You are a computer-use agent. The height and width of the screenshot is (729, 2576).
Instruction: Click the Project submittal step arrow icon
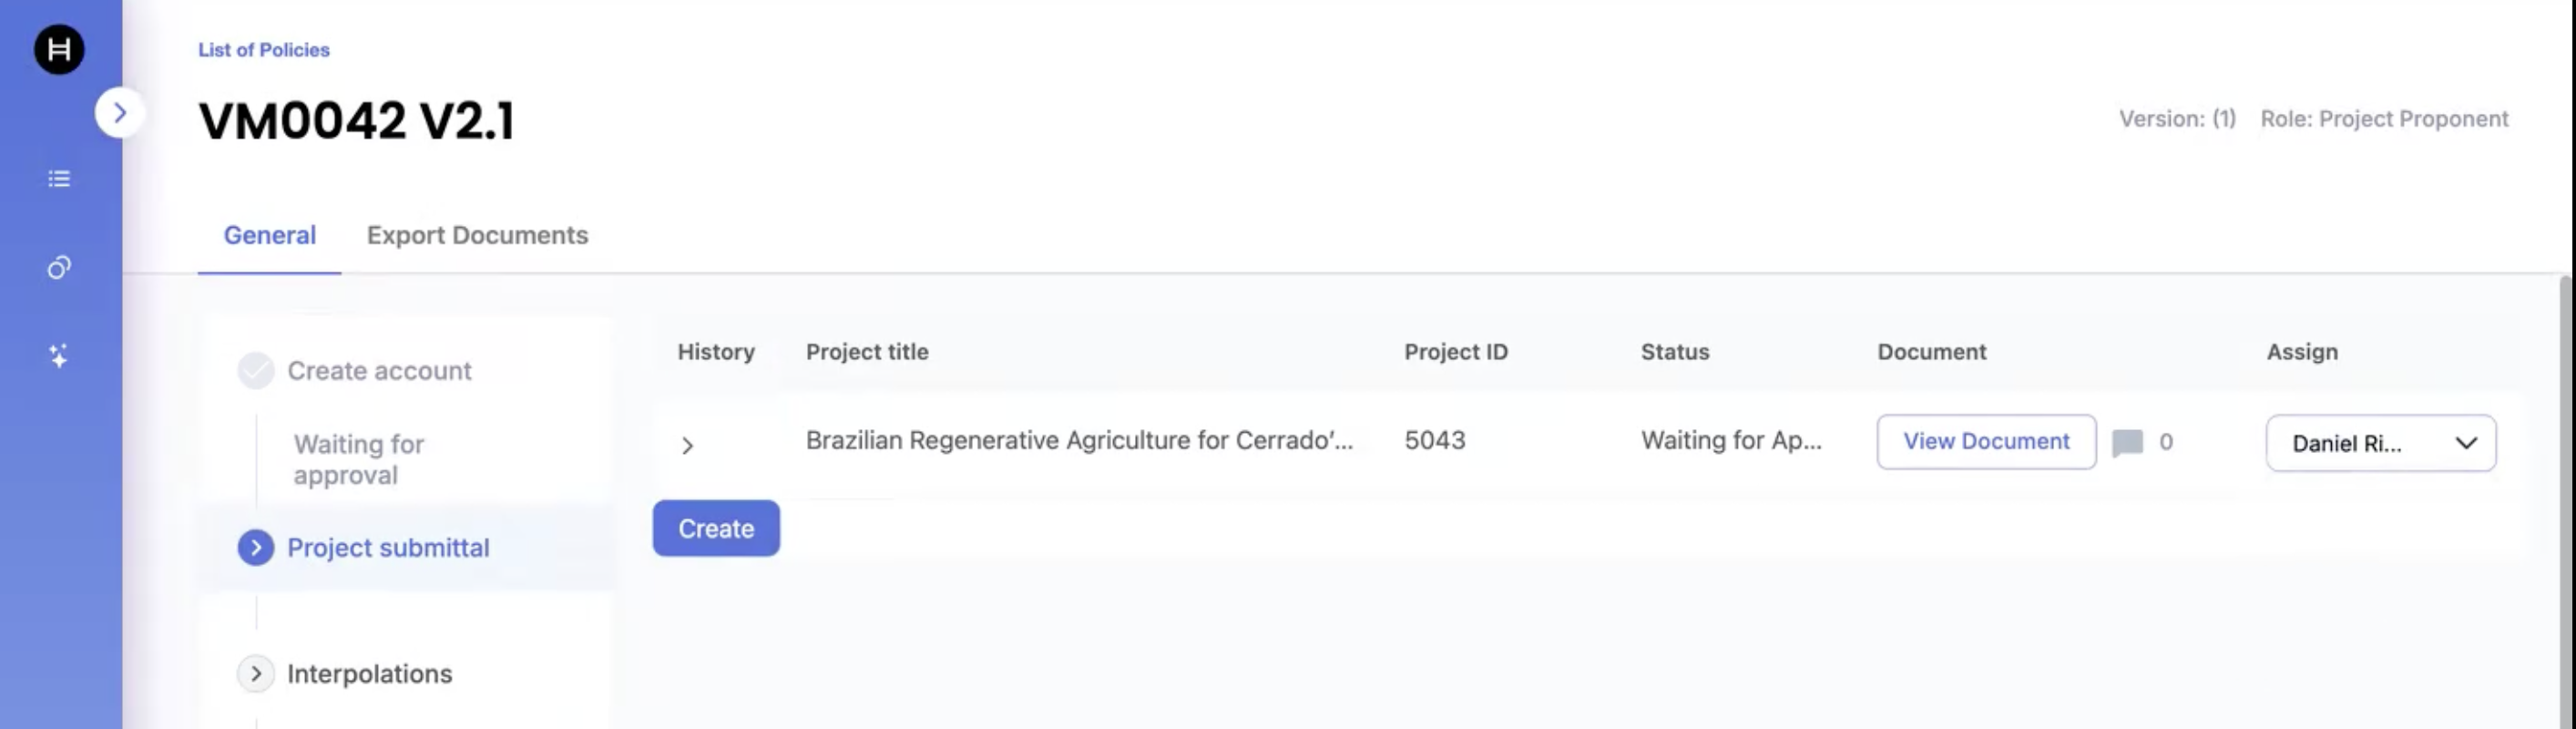point(256,547)
